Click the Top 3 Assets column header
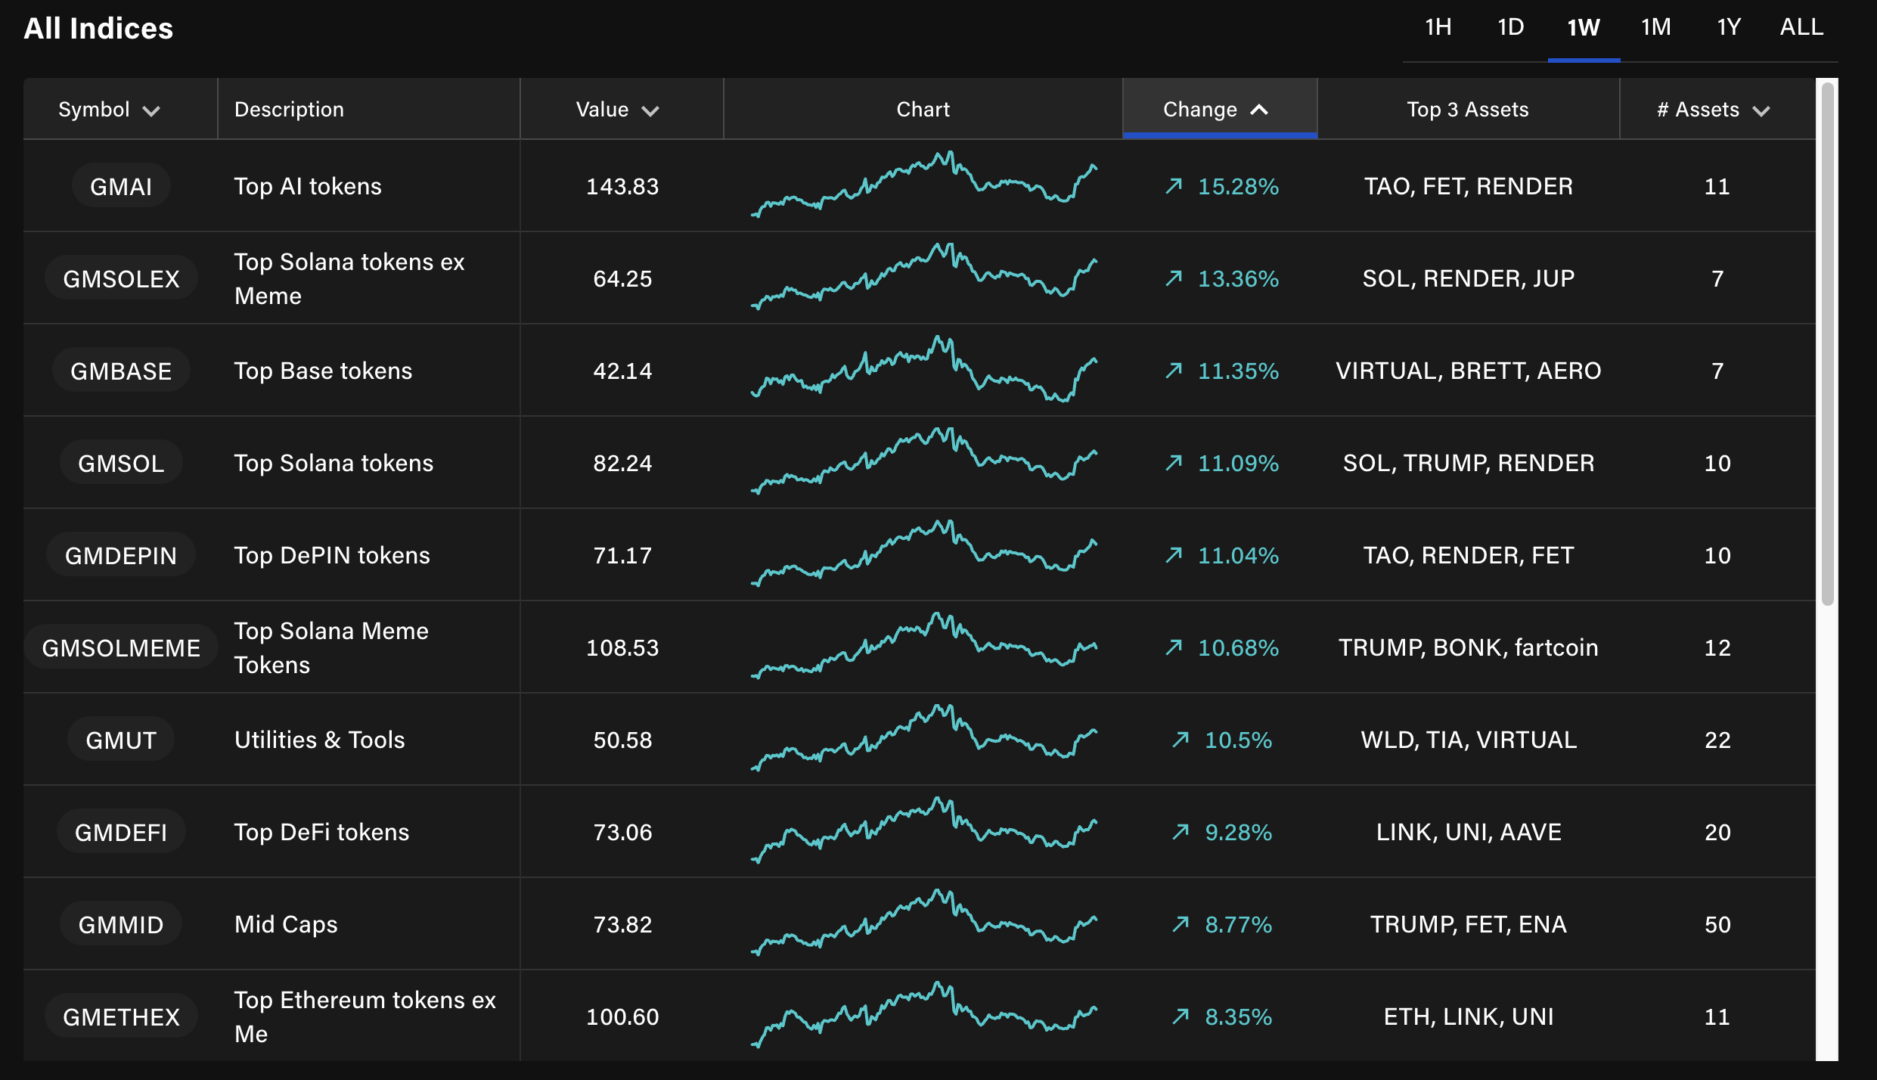This screenshot has width=1877, height=1080. [1468, 109]
